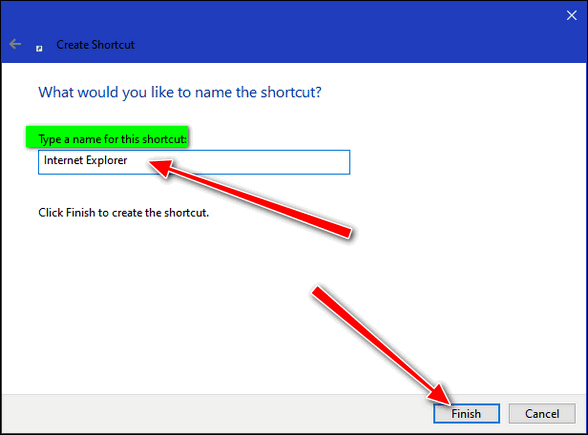The height and width of the screenshot is (435, 588).
Task: Click the 'Internet Explorer' text in the field
Action: pos(86,160)
